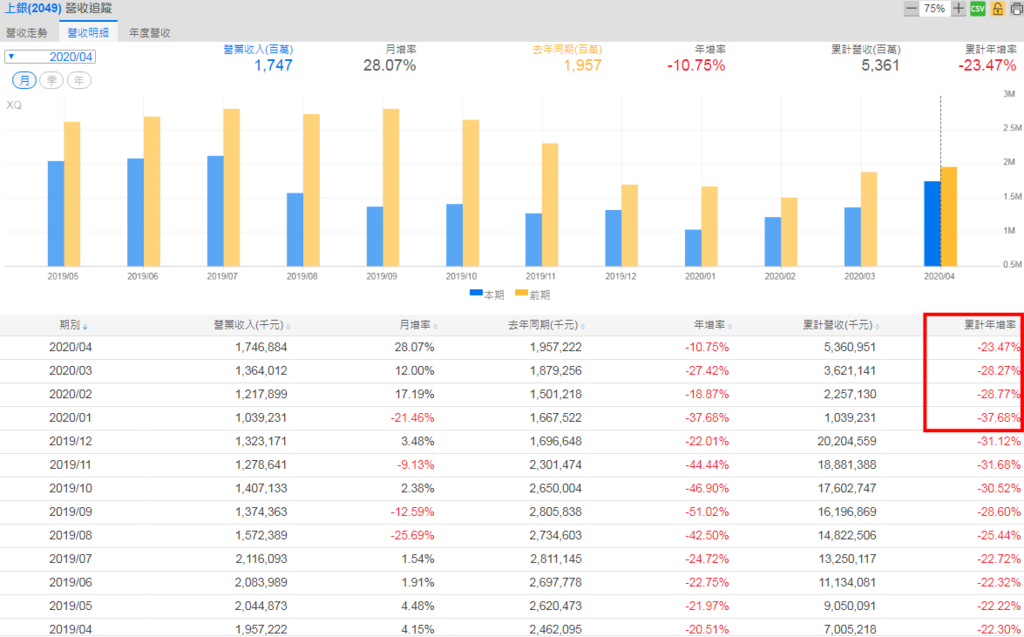This screenshot has height=637, width=1024.
Task: Click the 2019/11 period cell in the table
Action: click(x=71, y=465)
